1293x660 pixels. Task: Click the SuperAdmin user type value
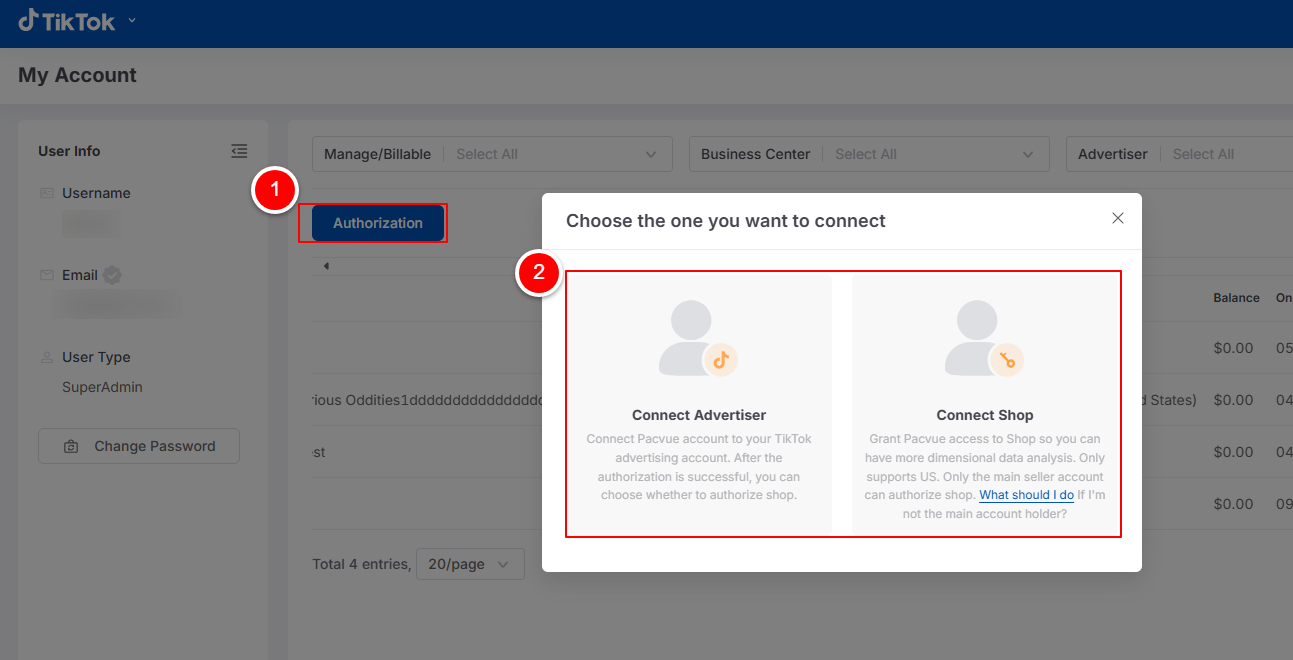(x=102, y=387)
